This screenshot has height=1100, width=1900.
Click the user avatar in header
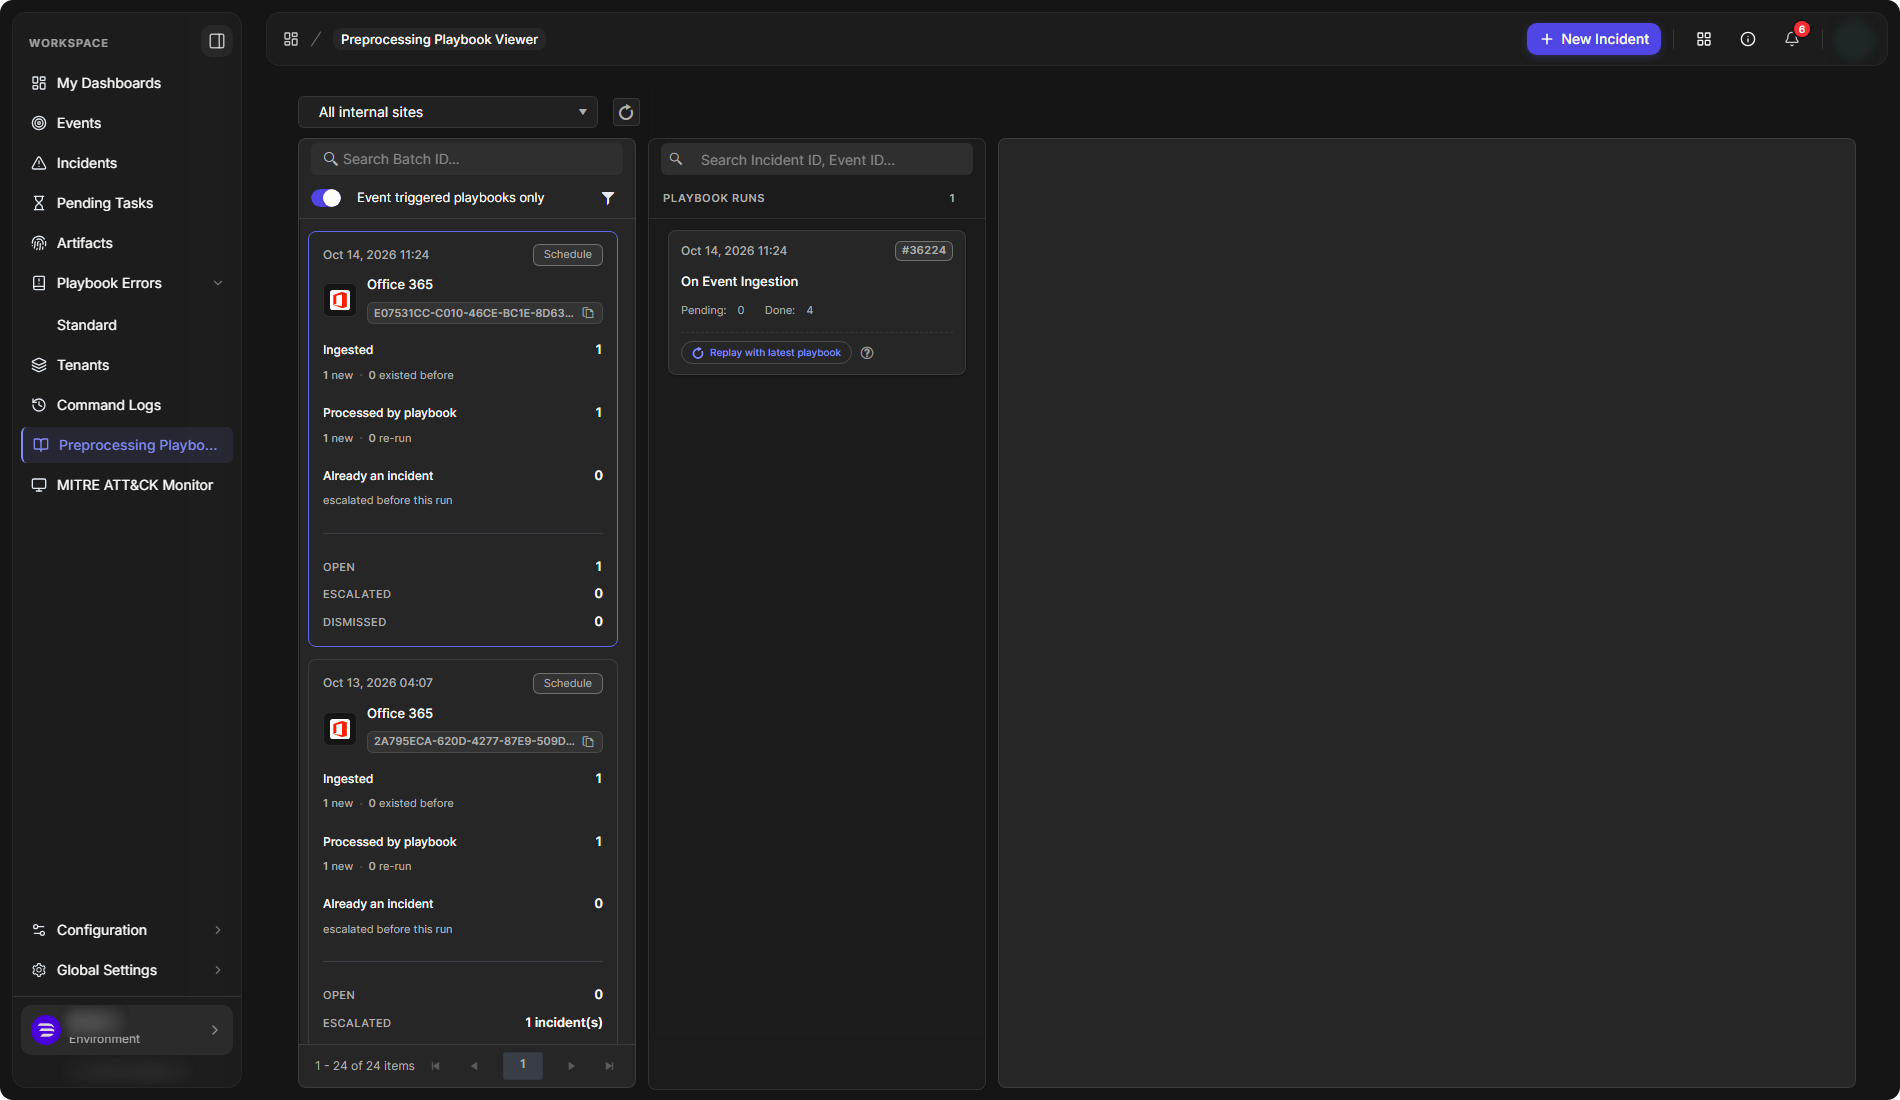[x=1855, y=40]
